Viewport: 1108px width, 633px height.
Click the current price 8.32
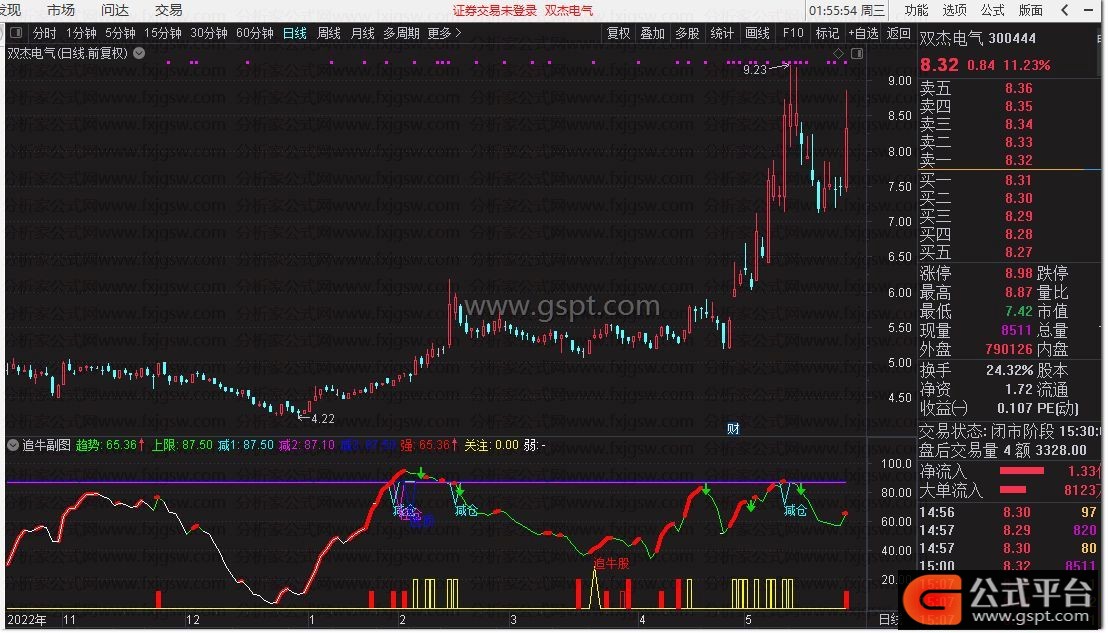pyautogui.click(x=939, y=65)
